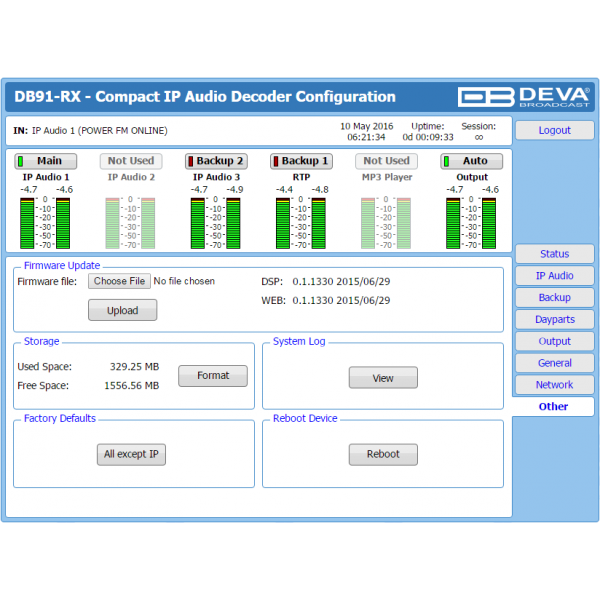Click the Output level meter
The width and height of the screenshot is (600, 600).
pos(471,223)
